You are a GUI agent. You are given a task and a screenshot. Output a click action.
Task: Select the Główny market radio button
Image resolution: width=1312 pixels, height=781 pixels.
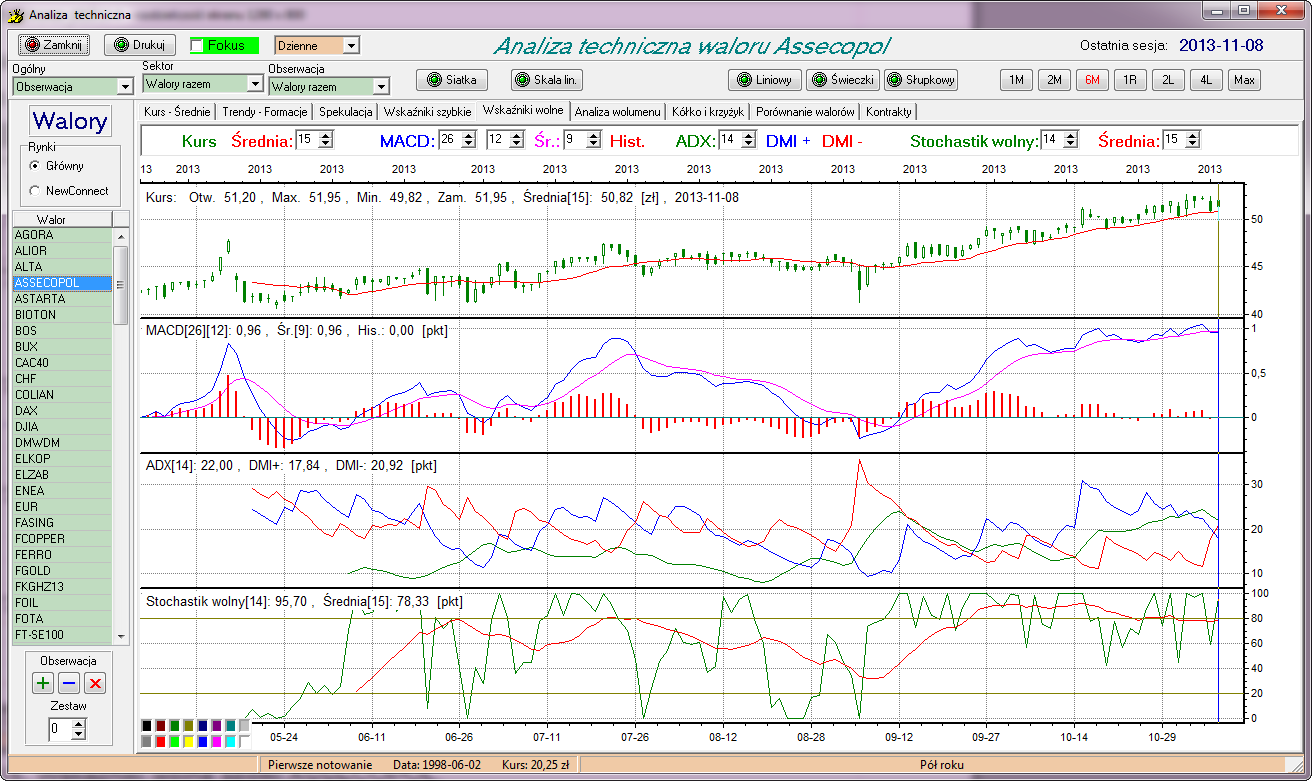[35, 166]
